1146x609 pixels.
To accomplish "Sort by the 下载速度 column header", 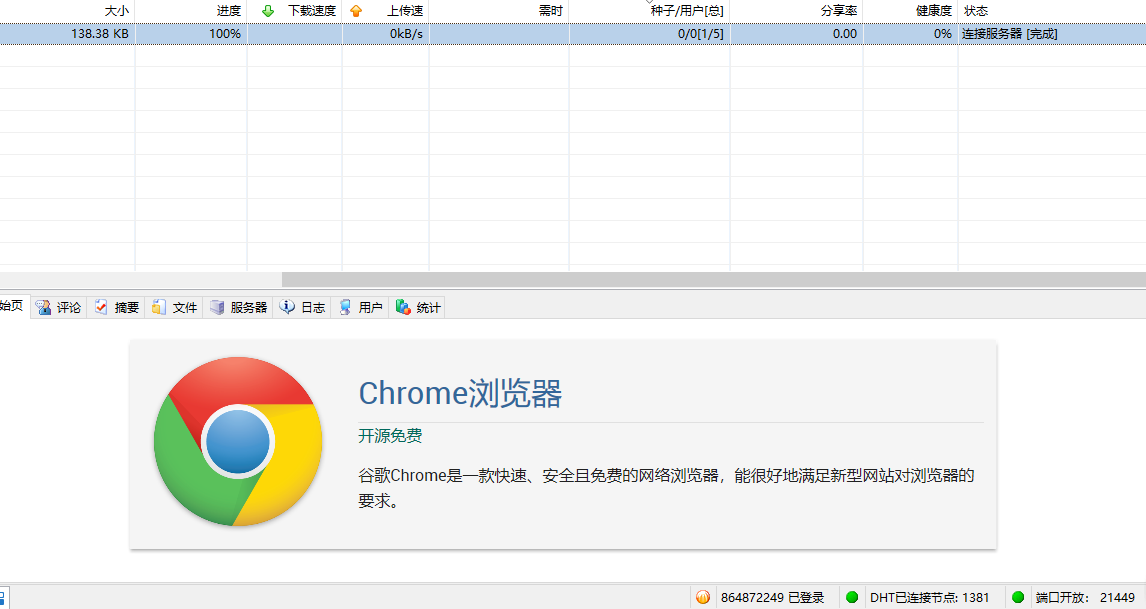I will (x=295, y=11).
